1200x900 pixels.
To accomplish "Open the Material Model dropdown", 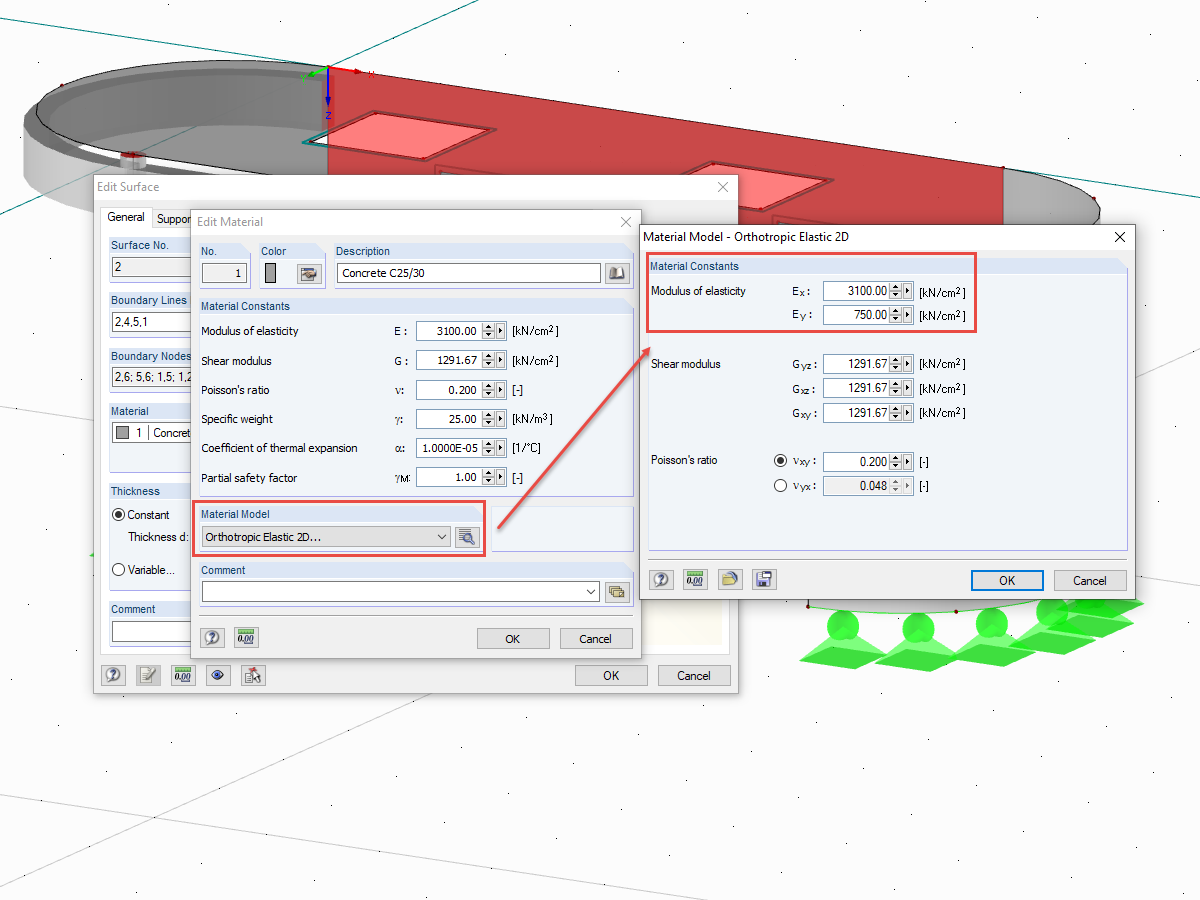I will [x=440, y=537].
